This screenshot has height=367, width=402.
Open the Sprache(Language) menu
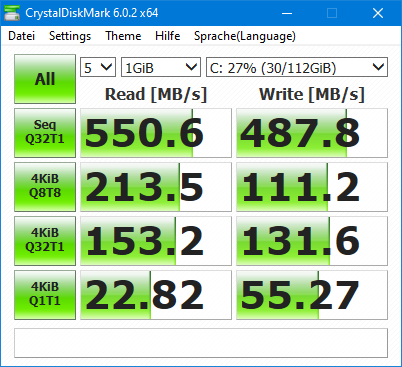click(245, 36)
